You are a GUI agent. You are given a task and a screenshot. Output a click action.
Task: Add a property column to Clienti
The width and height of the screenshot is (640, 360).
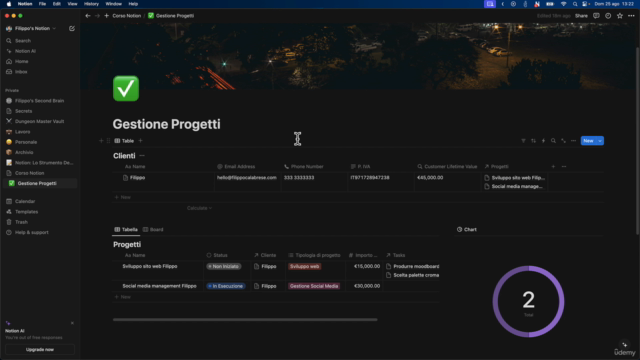553,167
